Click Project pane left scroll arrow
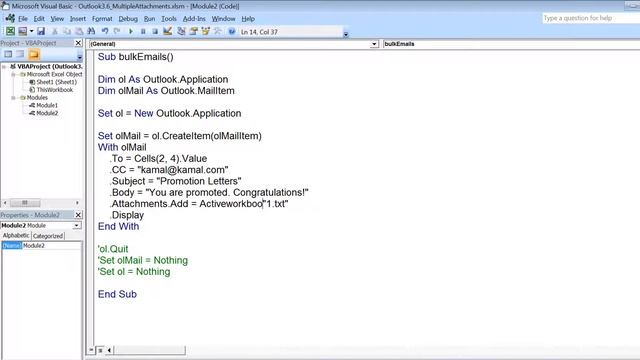 coord(5,203)
